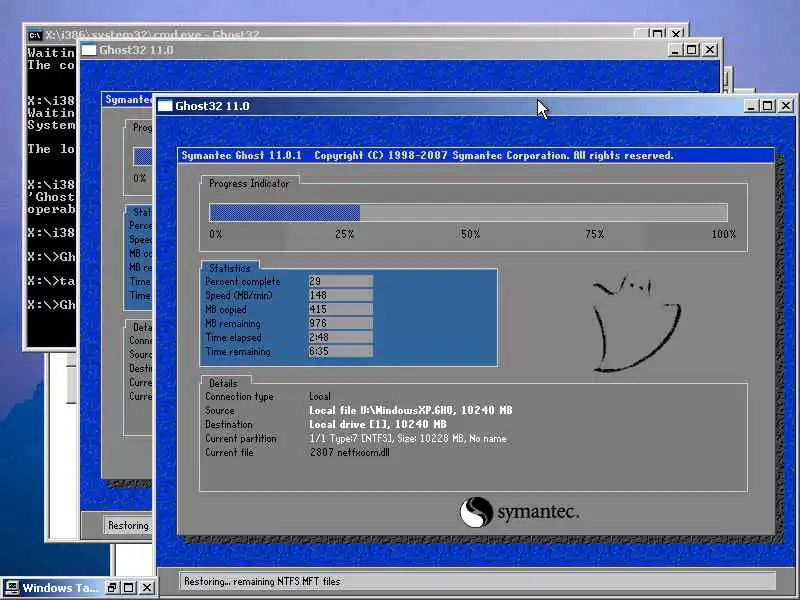
Task: Close the minimized Windows Ta... window
Action: pyautogui.click(x=147, y=588)
